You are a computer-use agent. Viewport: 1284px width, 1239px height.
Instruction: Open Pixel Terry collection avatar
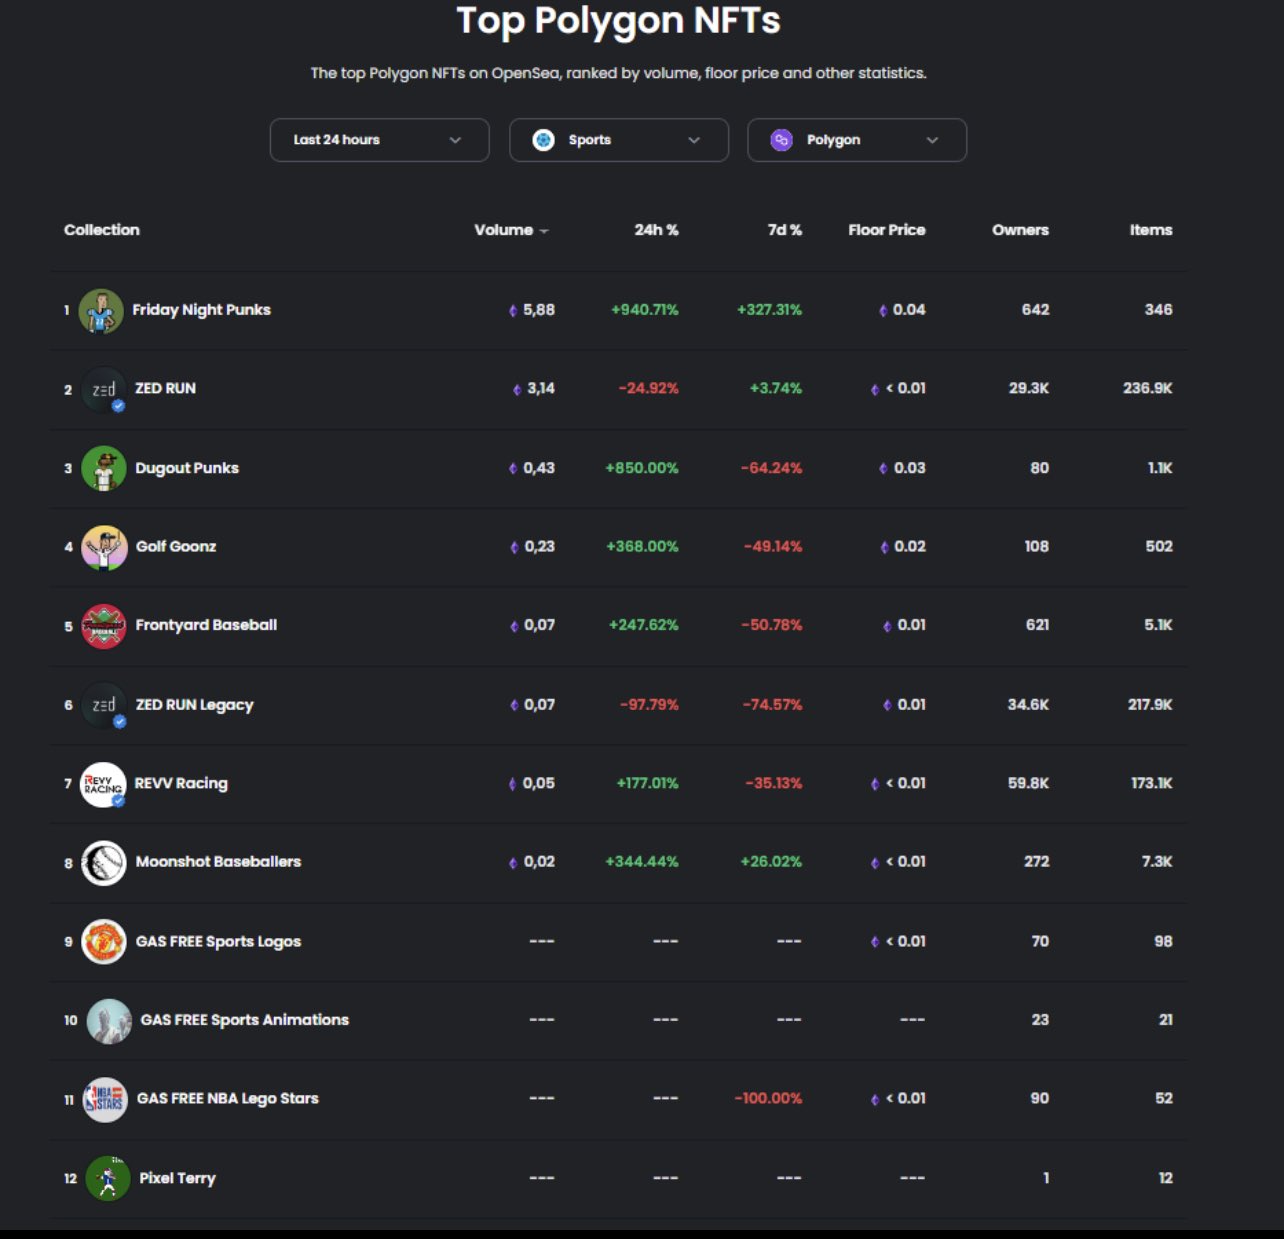[x=108, y=1178]
